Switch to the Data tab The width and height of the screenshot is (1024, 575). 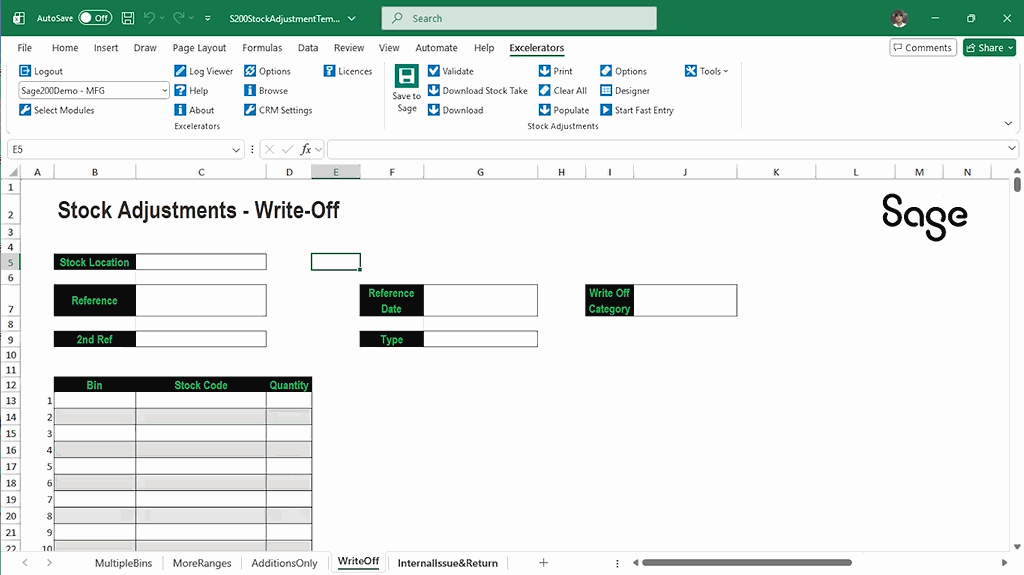(308, 48)
